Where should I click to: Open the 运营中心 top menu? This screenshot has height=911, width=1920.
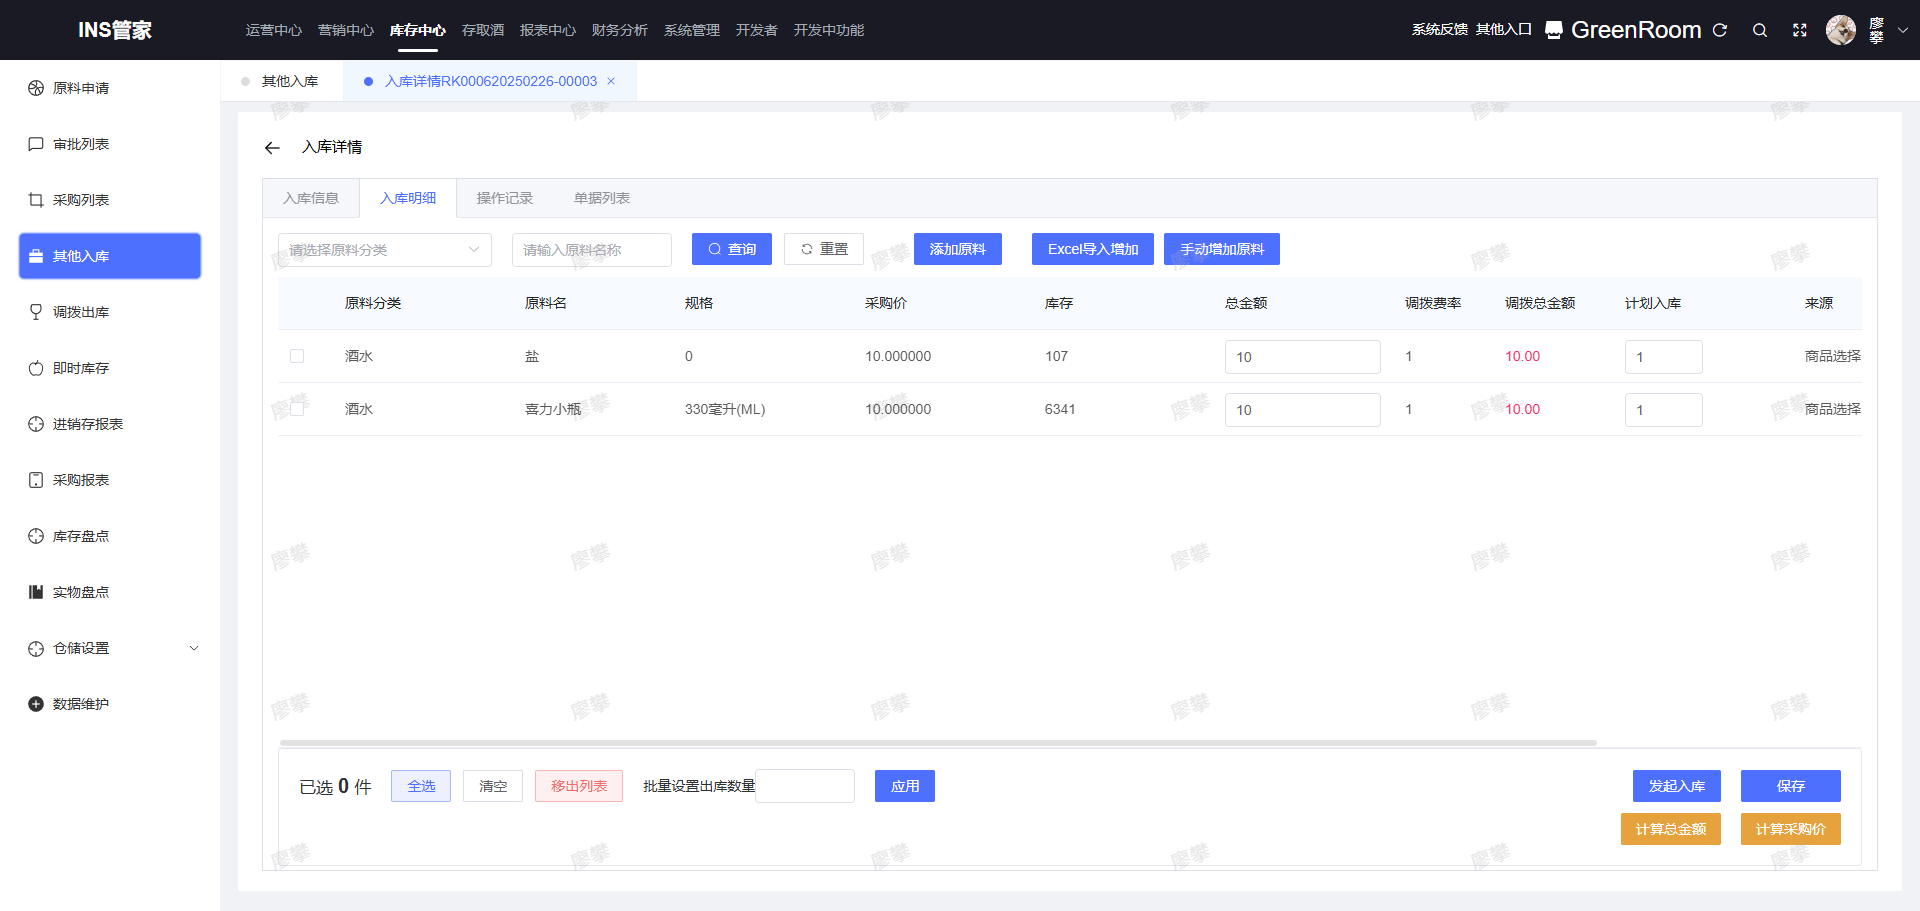[274, 30]
